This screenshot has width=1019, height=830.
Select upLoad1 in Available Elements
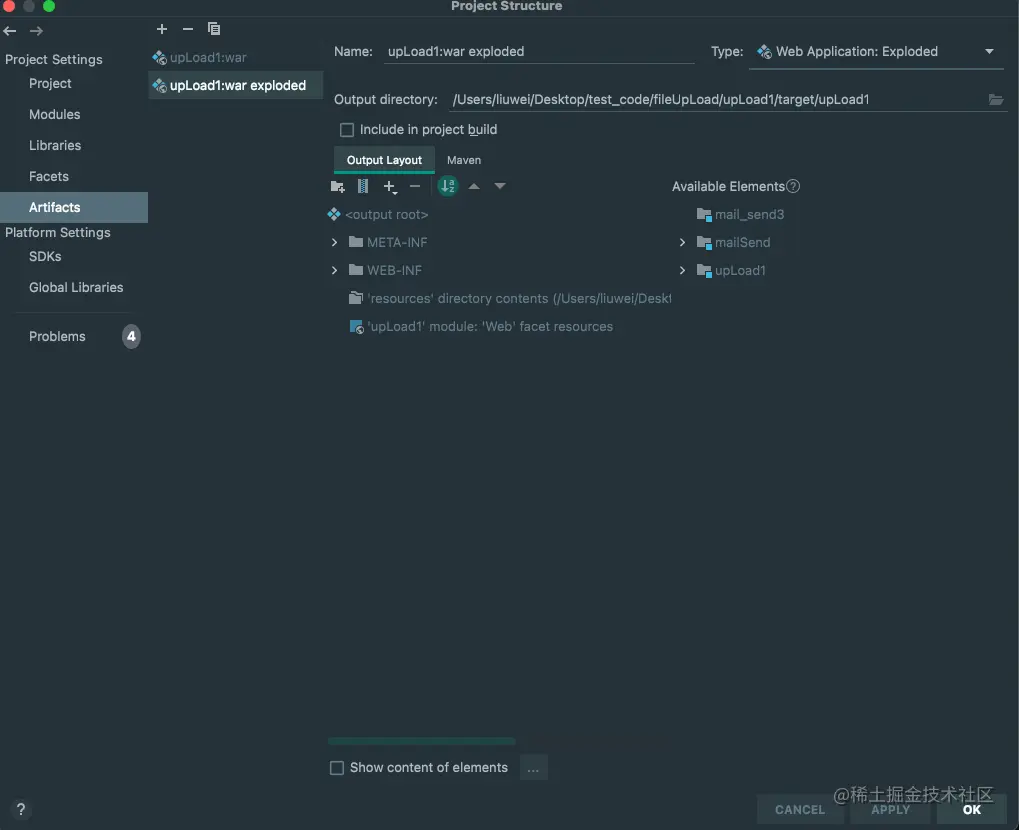tap(731, 270)
